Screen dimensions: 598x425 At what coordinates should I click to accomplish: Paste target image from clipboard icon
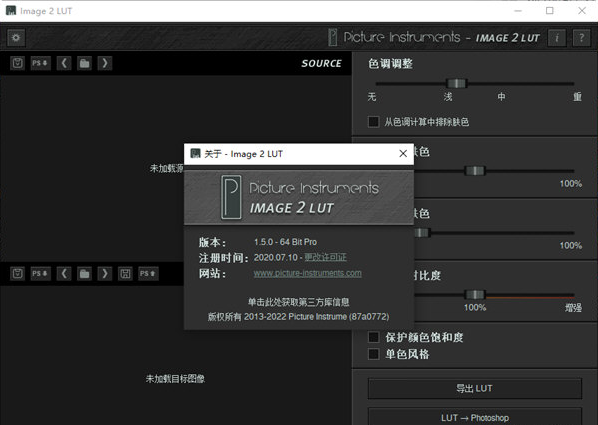pos(18,274)
